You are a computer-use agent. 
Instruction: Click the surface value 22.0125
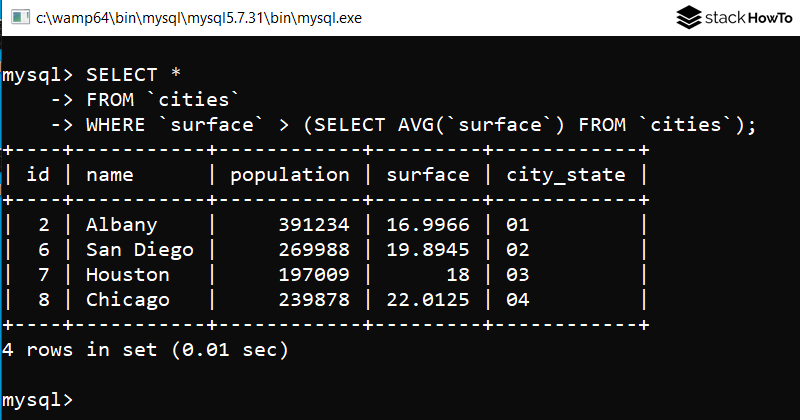click(x=427, y=300)
